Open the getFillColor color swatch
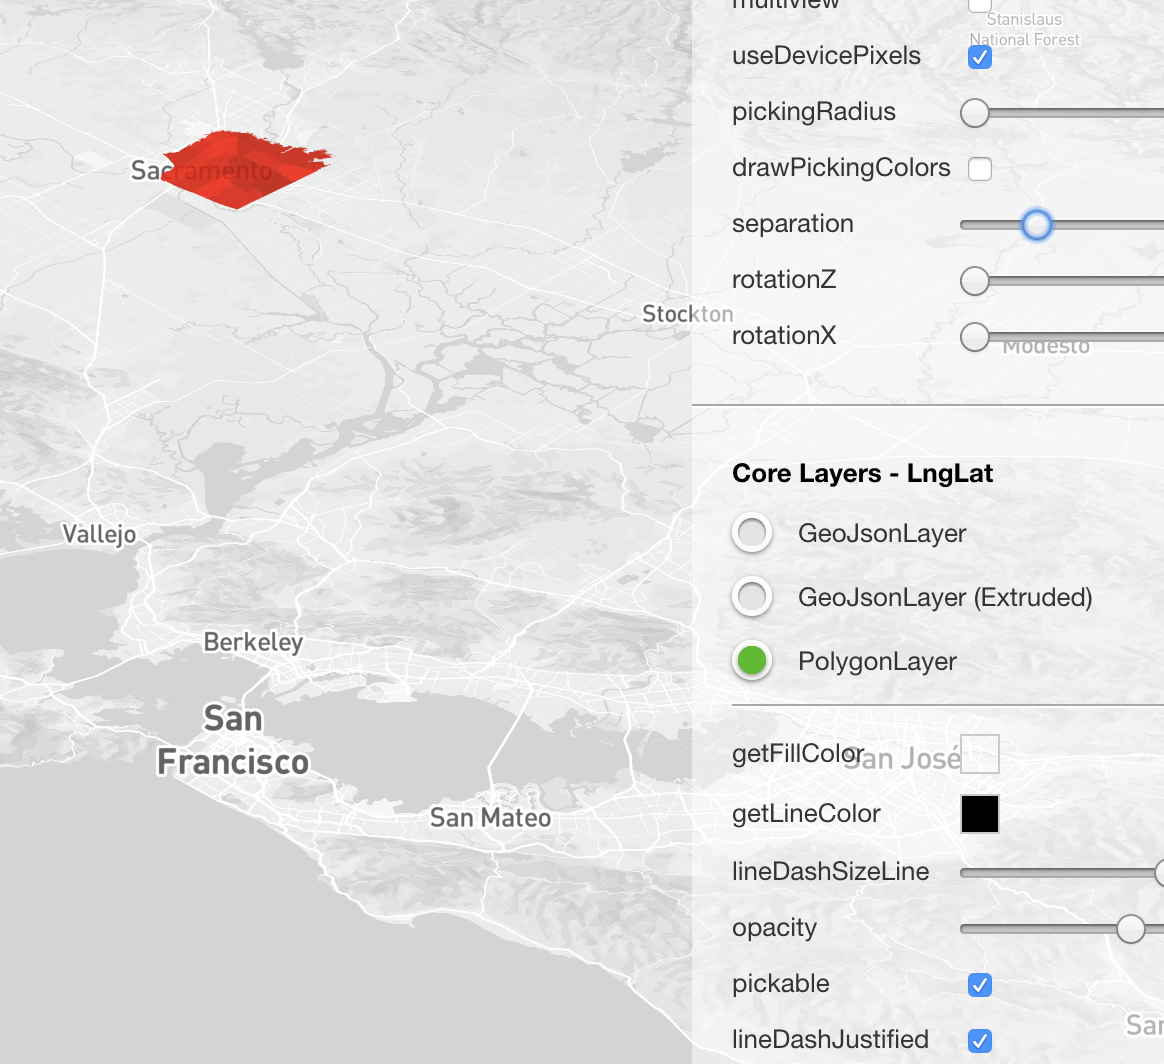Screen dimensions: 1164x1064 (x=981, y=754)
